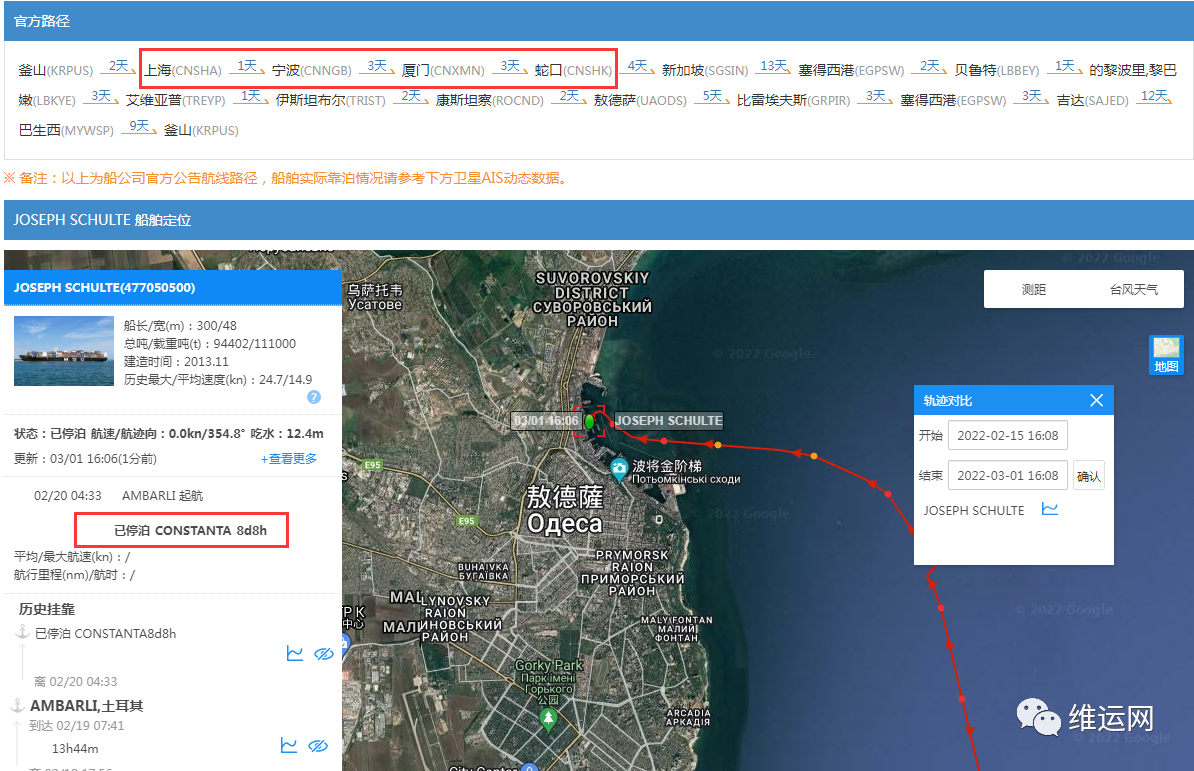Screen dimensions: 1194x771
Task: Click 敖德萨(UAODS) port in route
Action: click(640, 100)
